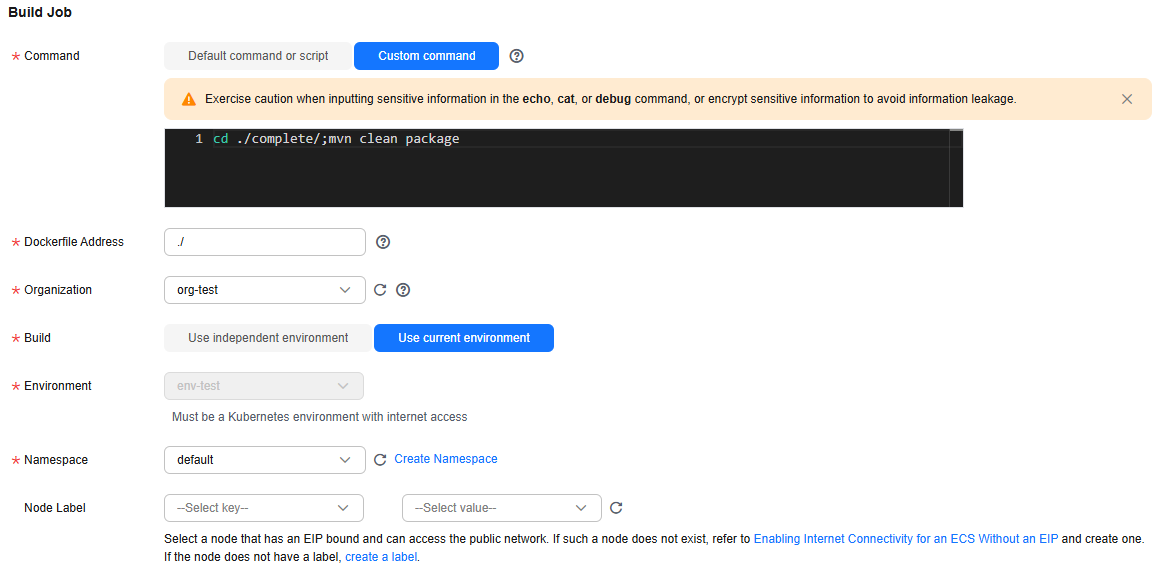
Task: Click the orange warning triangle icon
Action: pyautogui.click(x=189, y=99)
